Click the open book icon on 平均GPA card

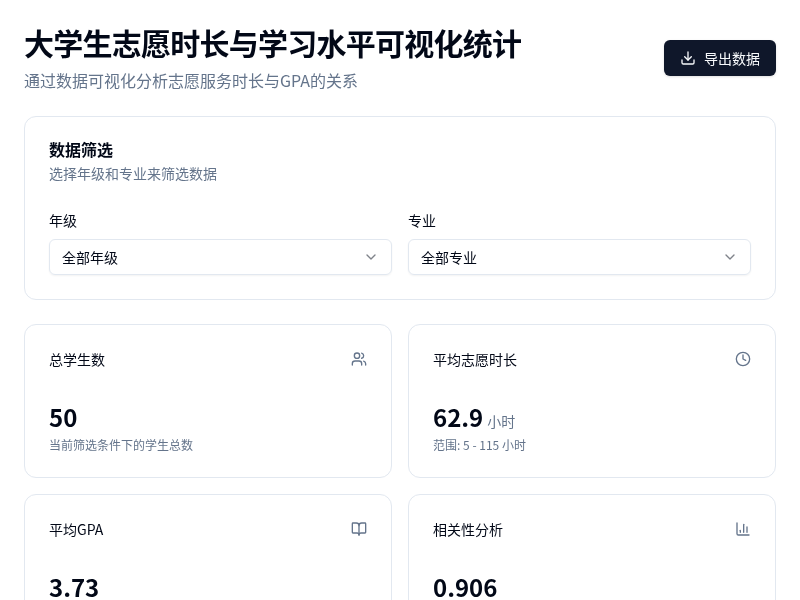click(359, 529)
